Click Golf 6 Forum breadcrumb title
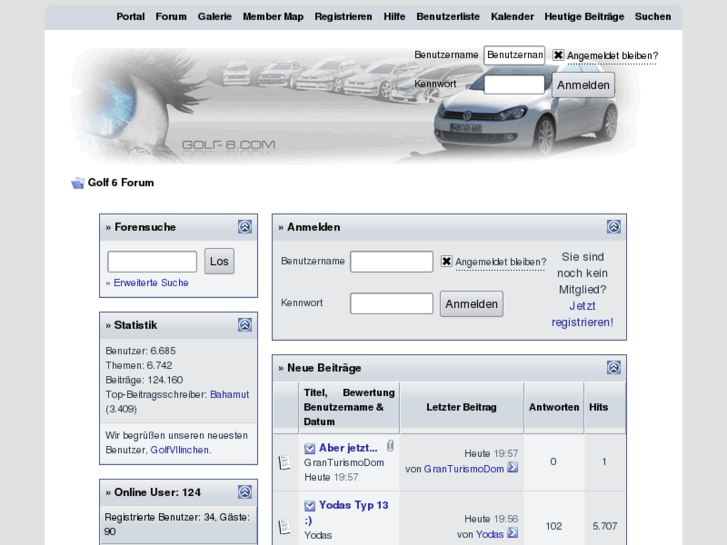Screen dimensions: 727x545 (x=121, y=183)
